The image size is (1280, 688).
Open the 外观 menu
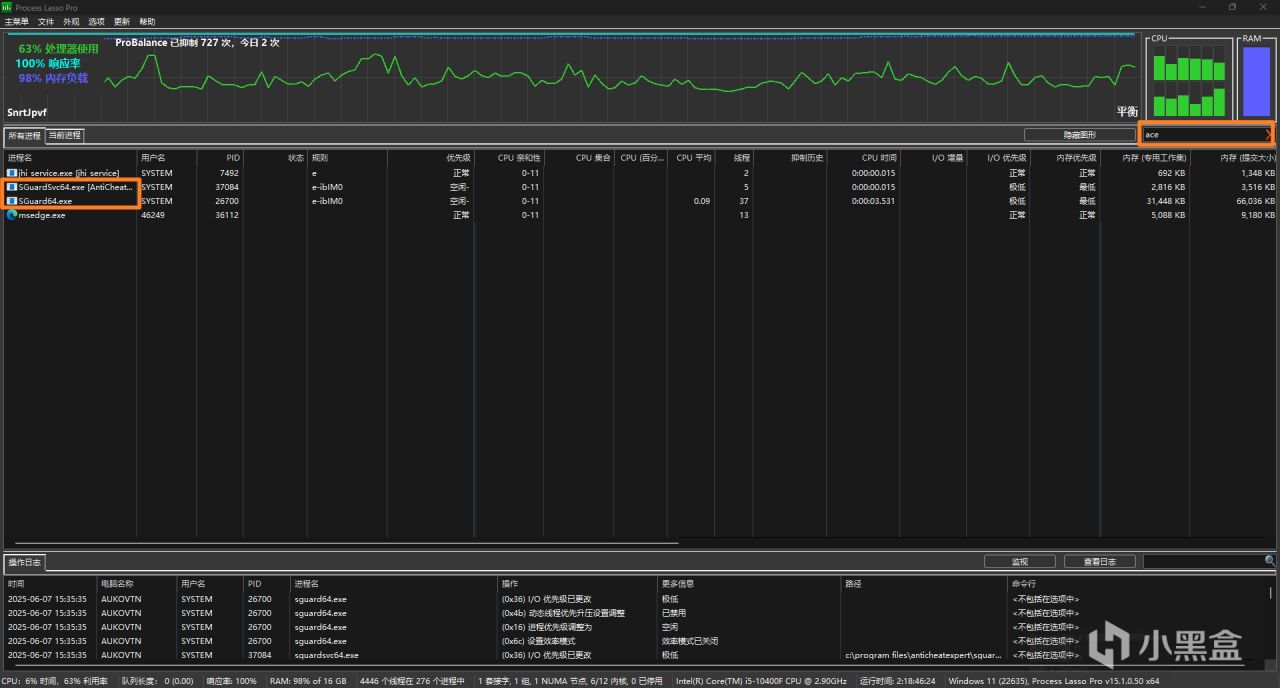[71, 21]
